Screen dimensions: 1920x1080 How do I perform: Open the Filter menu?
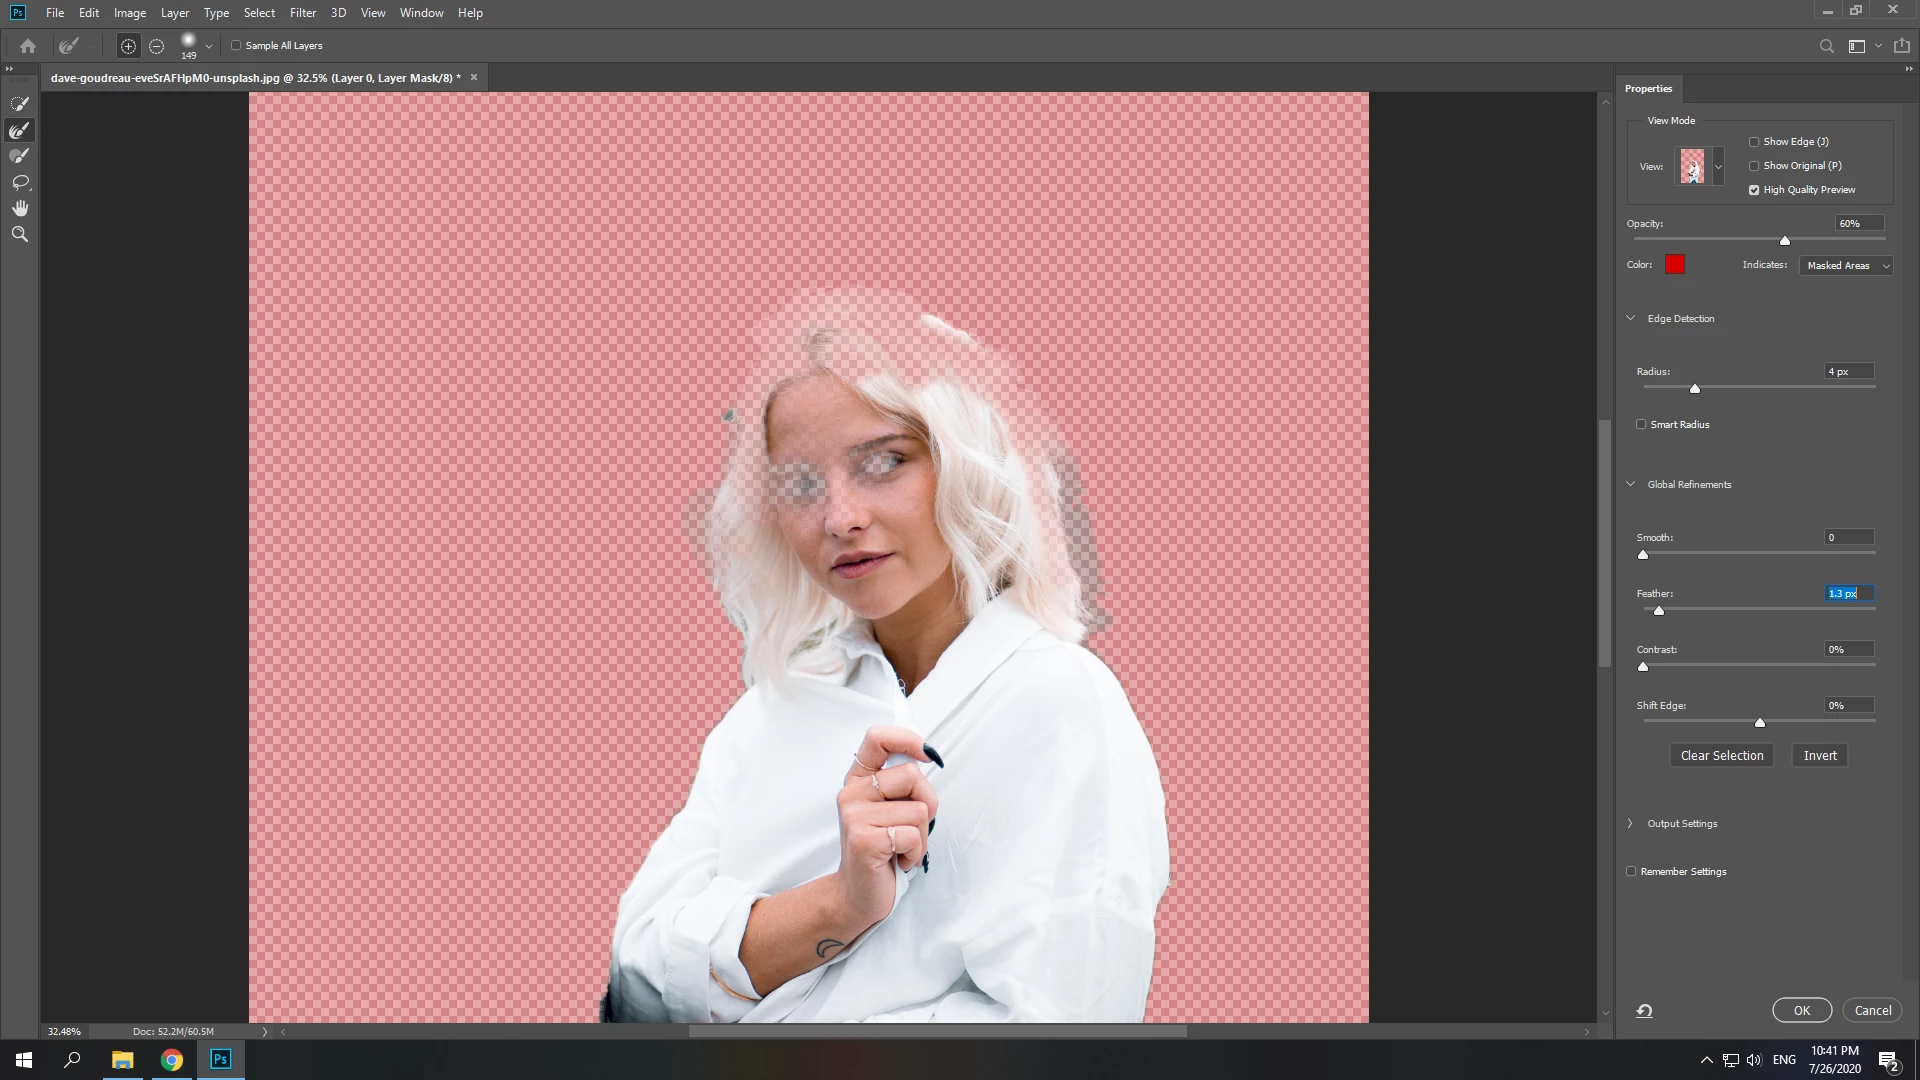point(302,13)
